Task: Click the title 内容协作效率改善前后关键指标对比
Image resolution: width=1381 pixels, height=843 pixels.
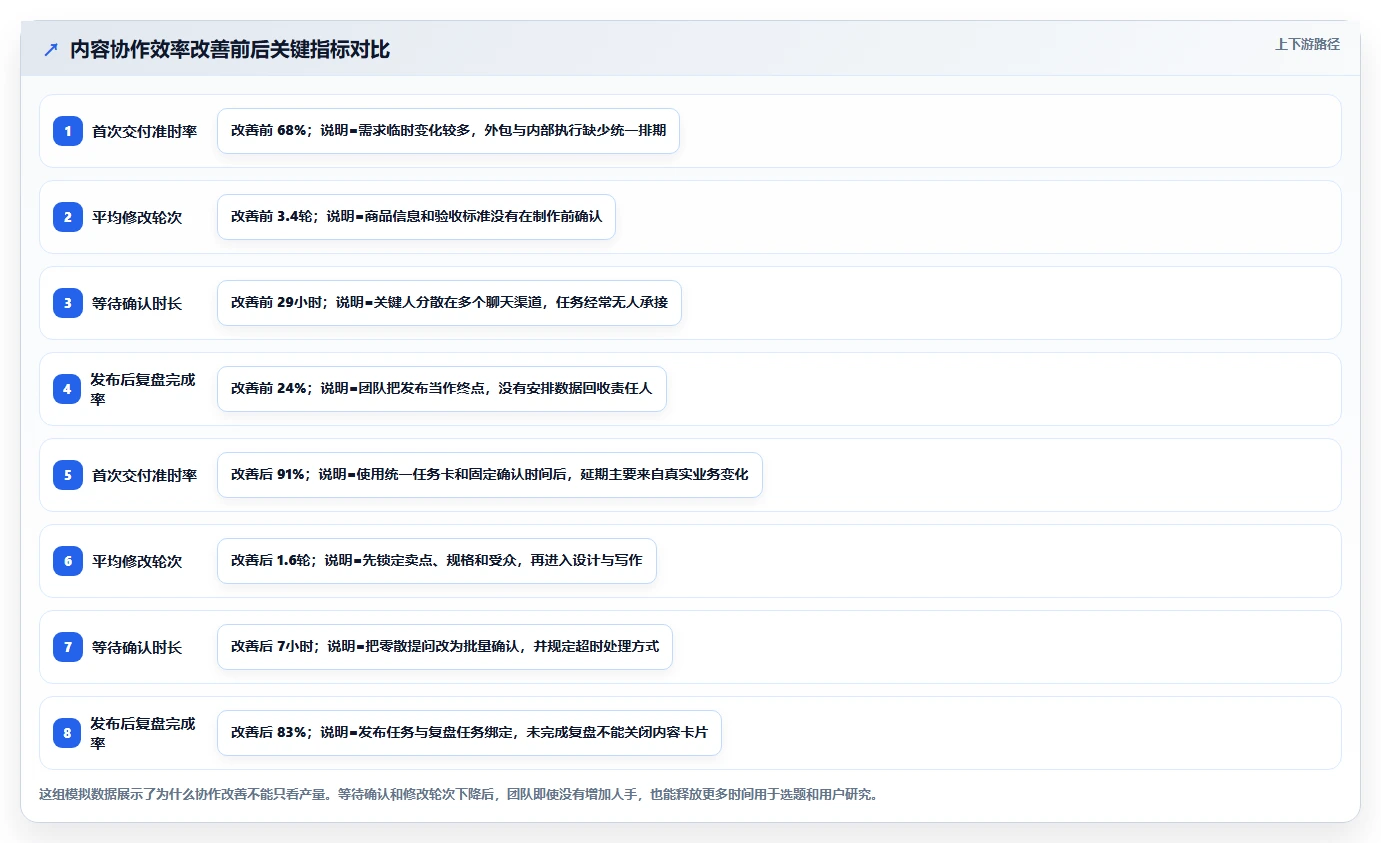Action: pos(230,50)
